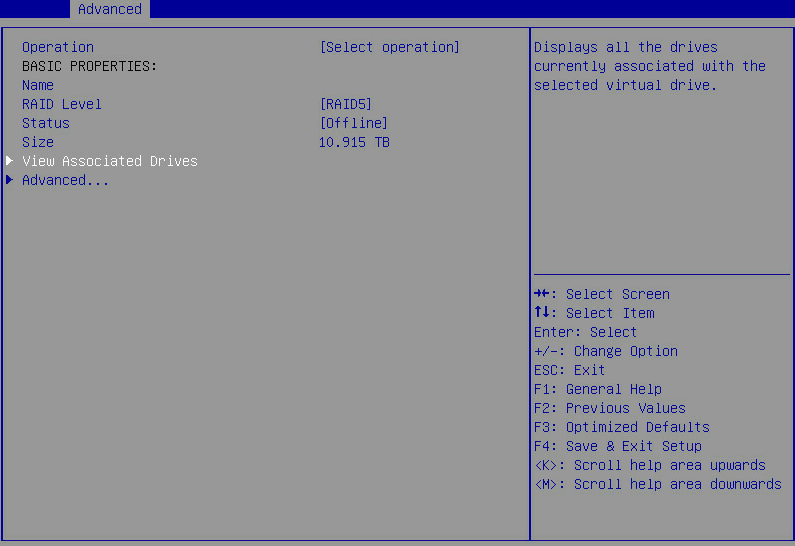Screen dimensions: 795x546
Task: Click the Select Item key hint
Action: (x=594, y=313)
